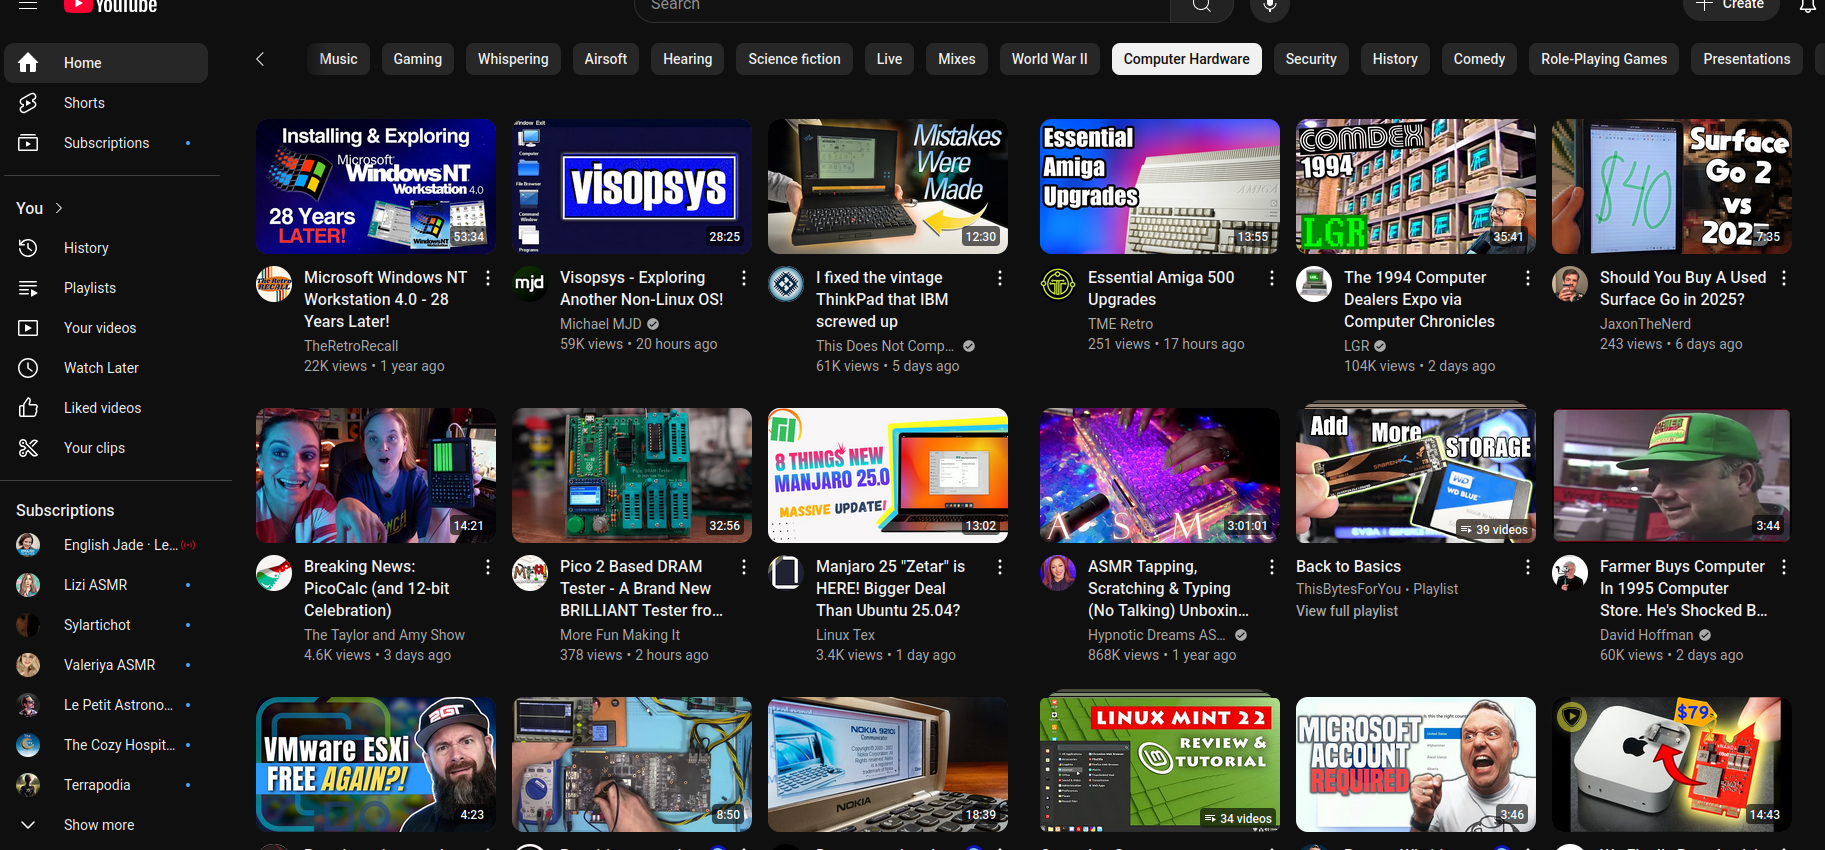Open options for 1994 Computer Dealers Expo video
The height and width of the screenshot is (850, 1825).
click(x=1528, y=278)
